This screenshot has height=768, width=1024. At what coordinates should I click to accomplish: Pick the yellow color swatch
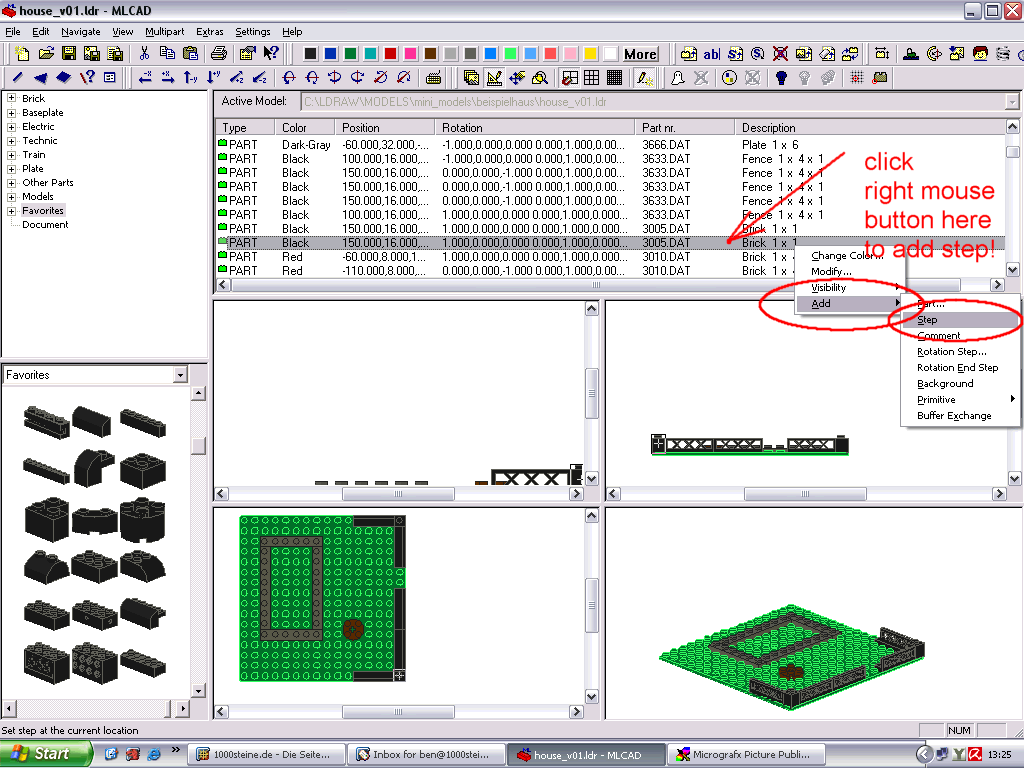[x=590, y=54]
